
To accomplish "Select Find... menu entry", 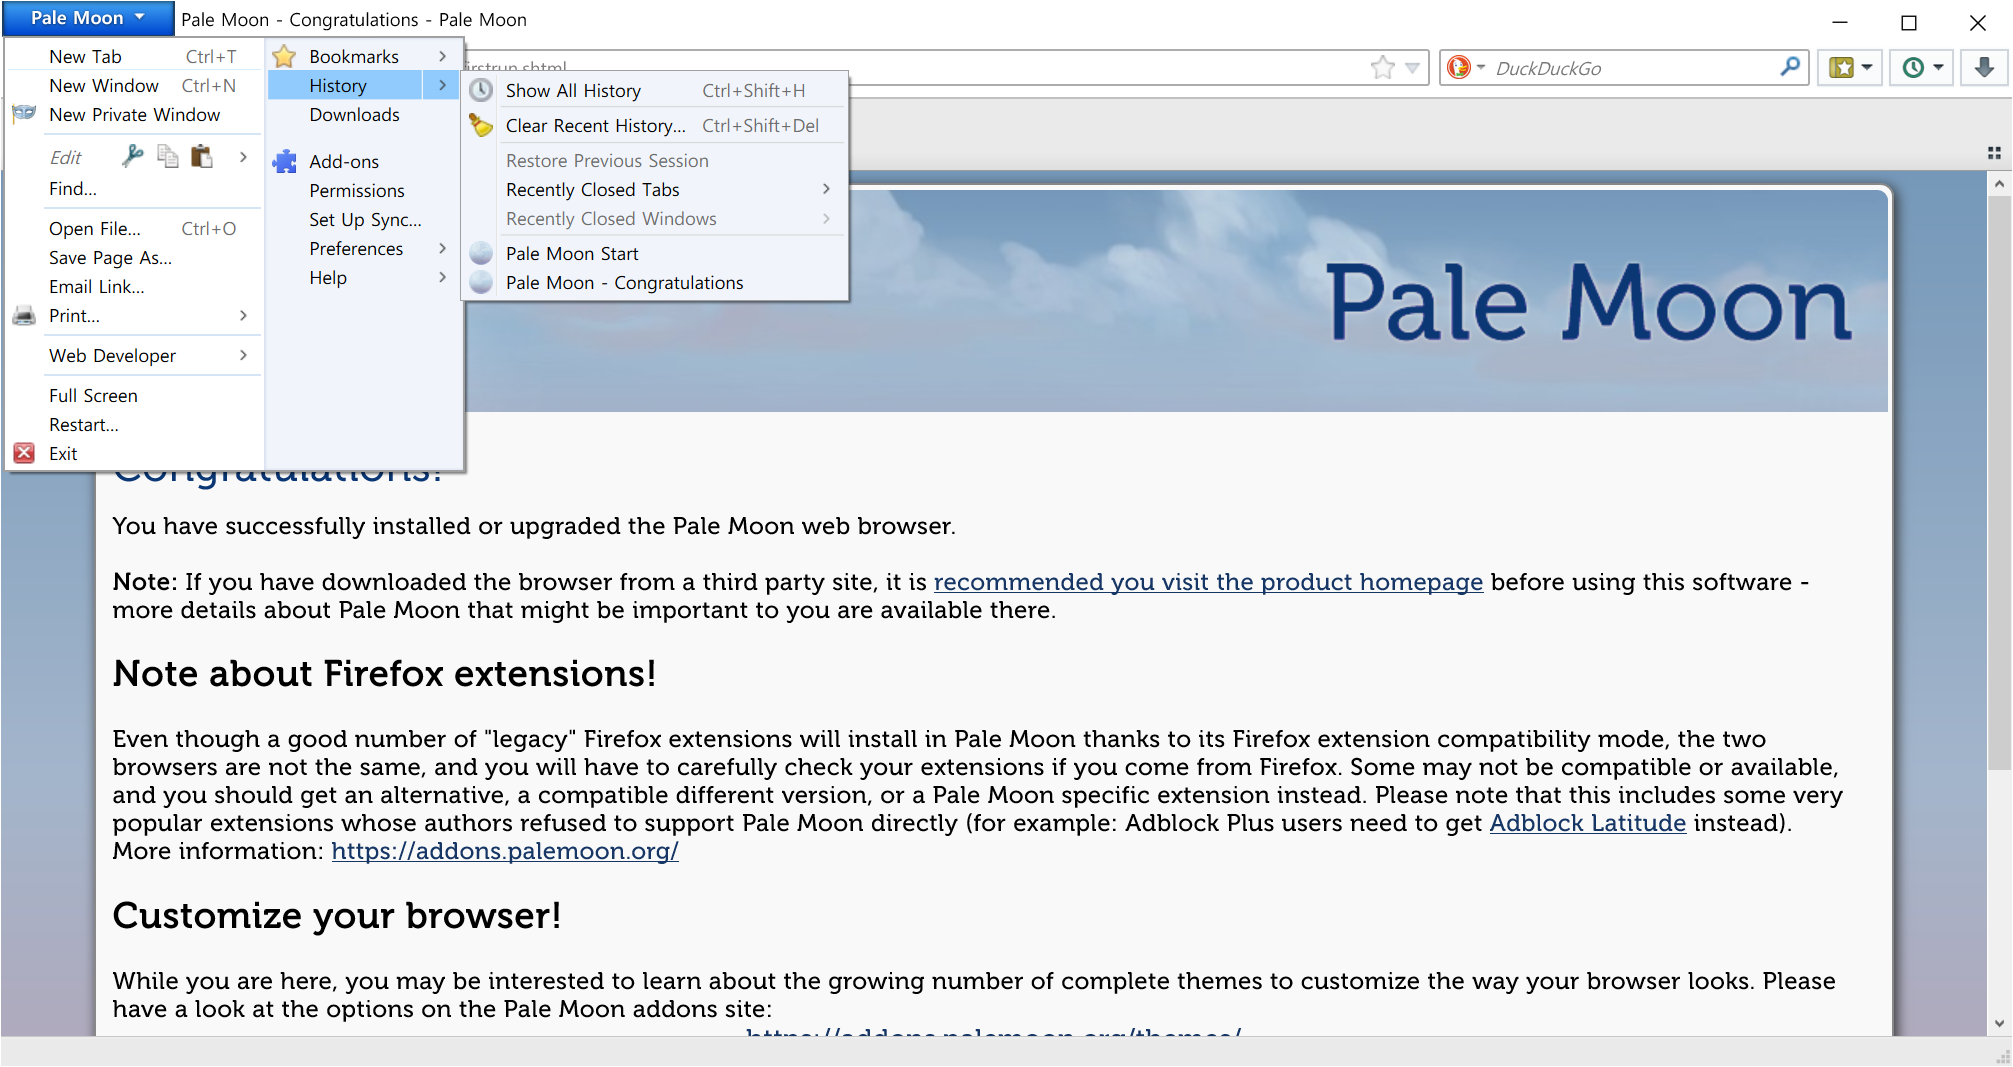I will [135, 189].
